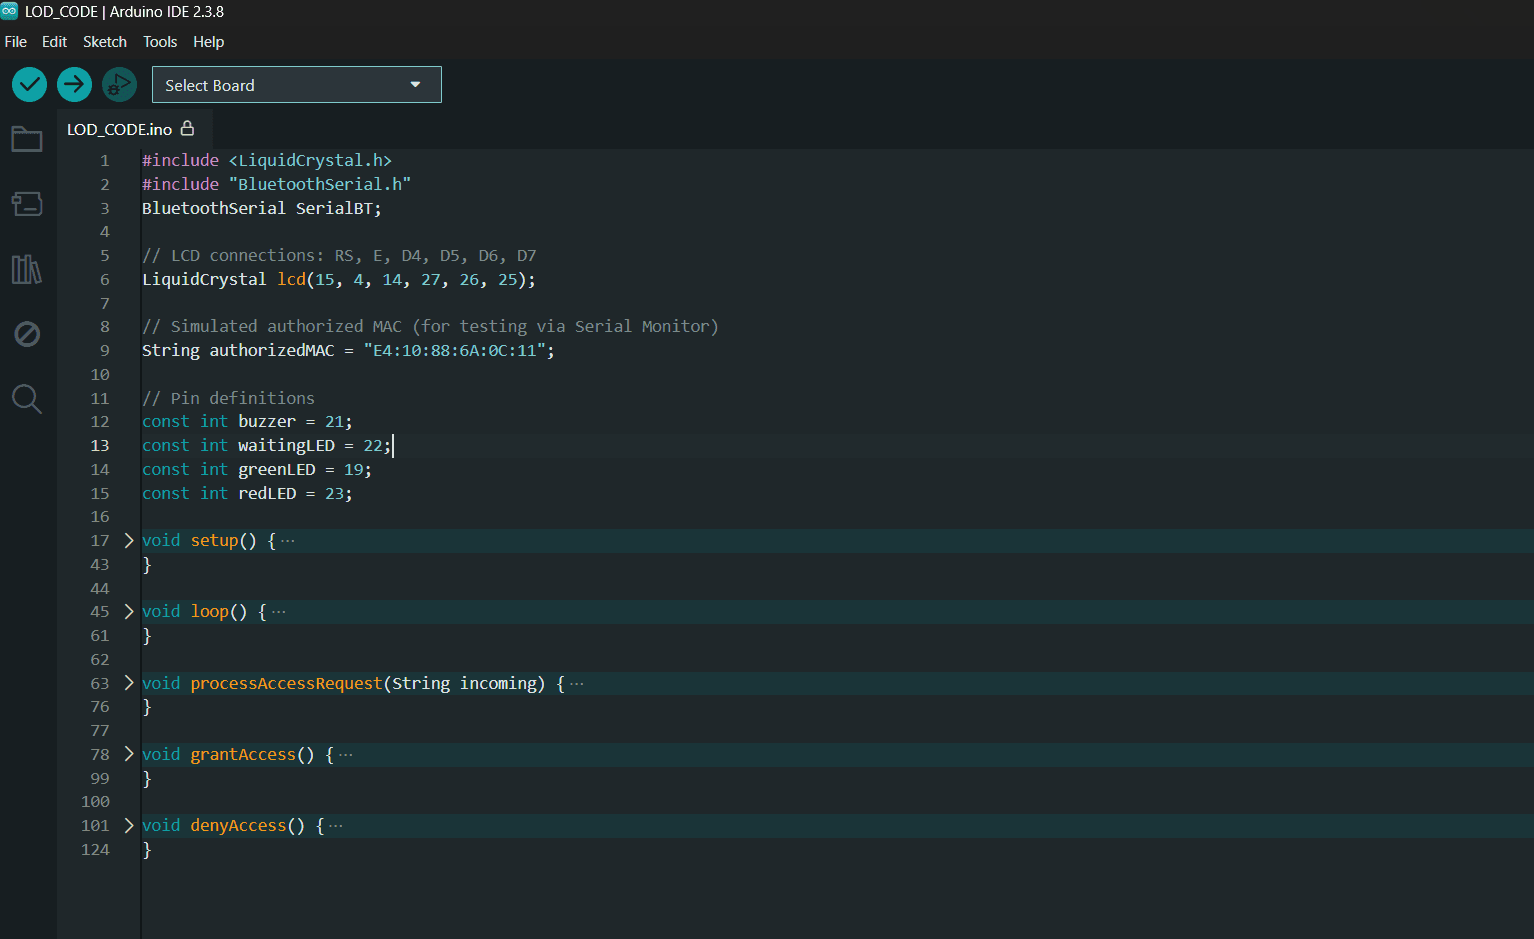Expand the folded loop() function
The height and width of the screenshot is (939, 1534).
pos(129,611)
